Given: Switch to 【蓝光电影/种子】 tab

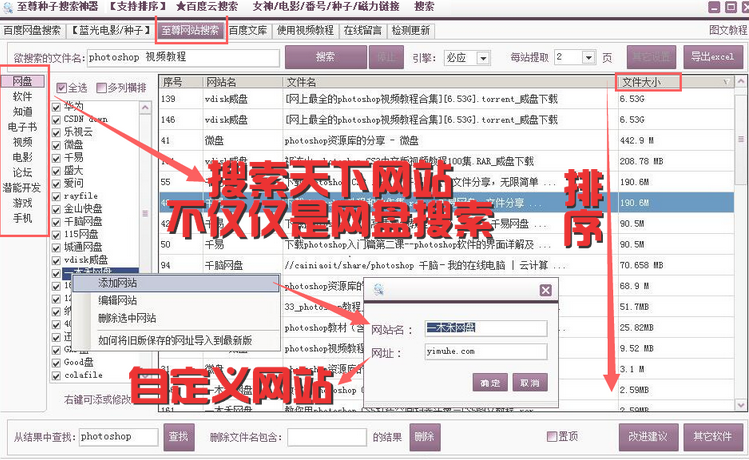Looking at the screenshot, I should coord(110,31).
